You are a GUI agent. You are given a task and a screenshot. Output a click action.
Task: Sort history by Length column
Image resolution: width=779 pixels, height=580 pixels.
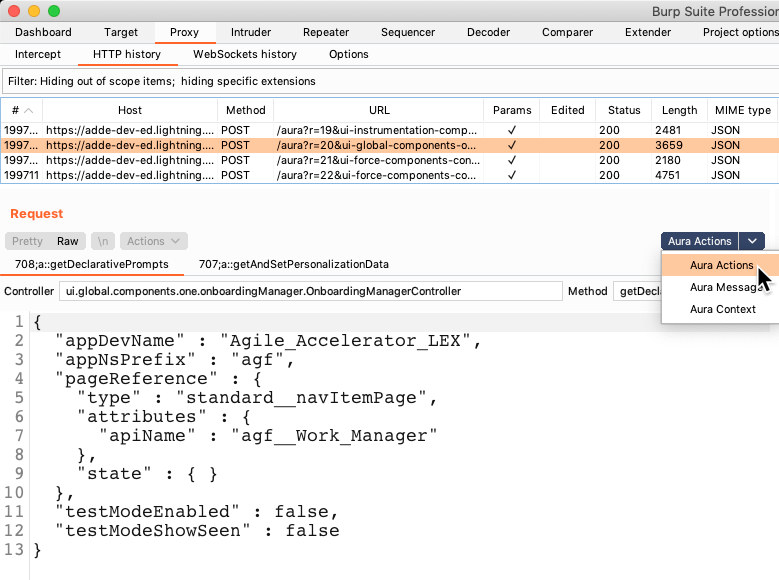point(679,110)
